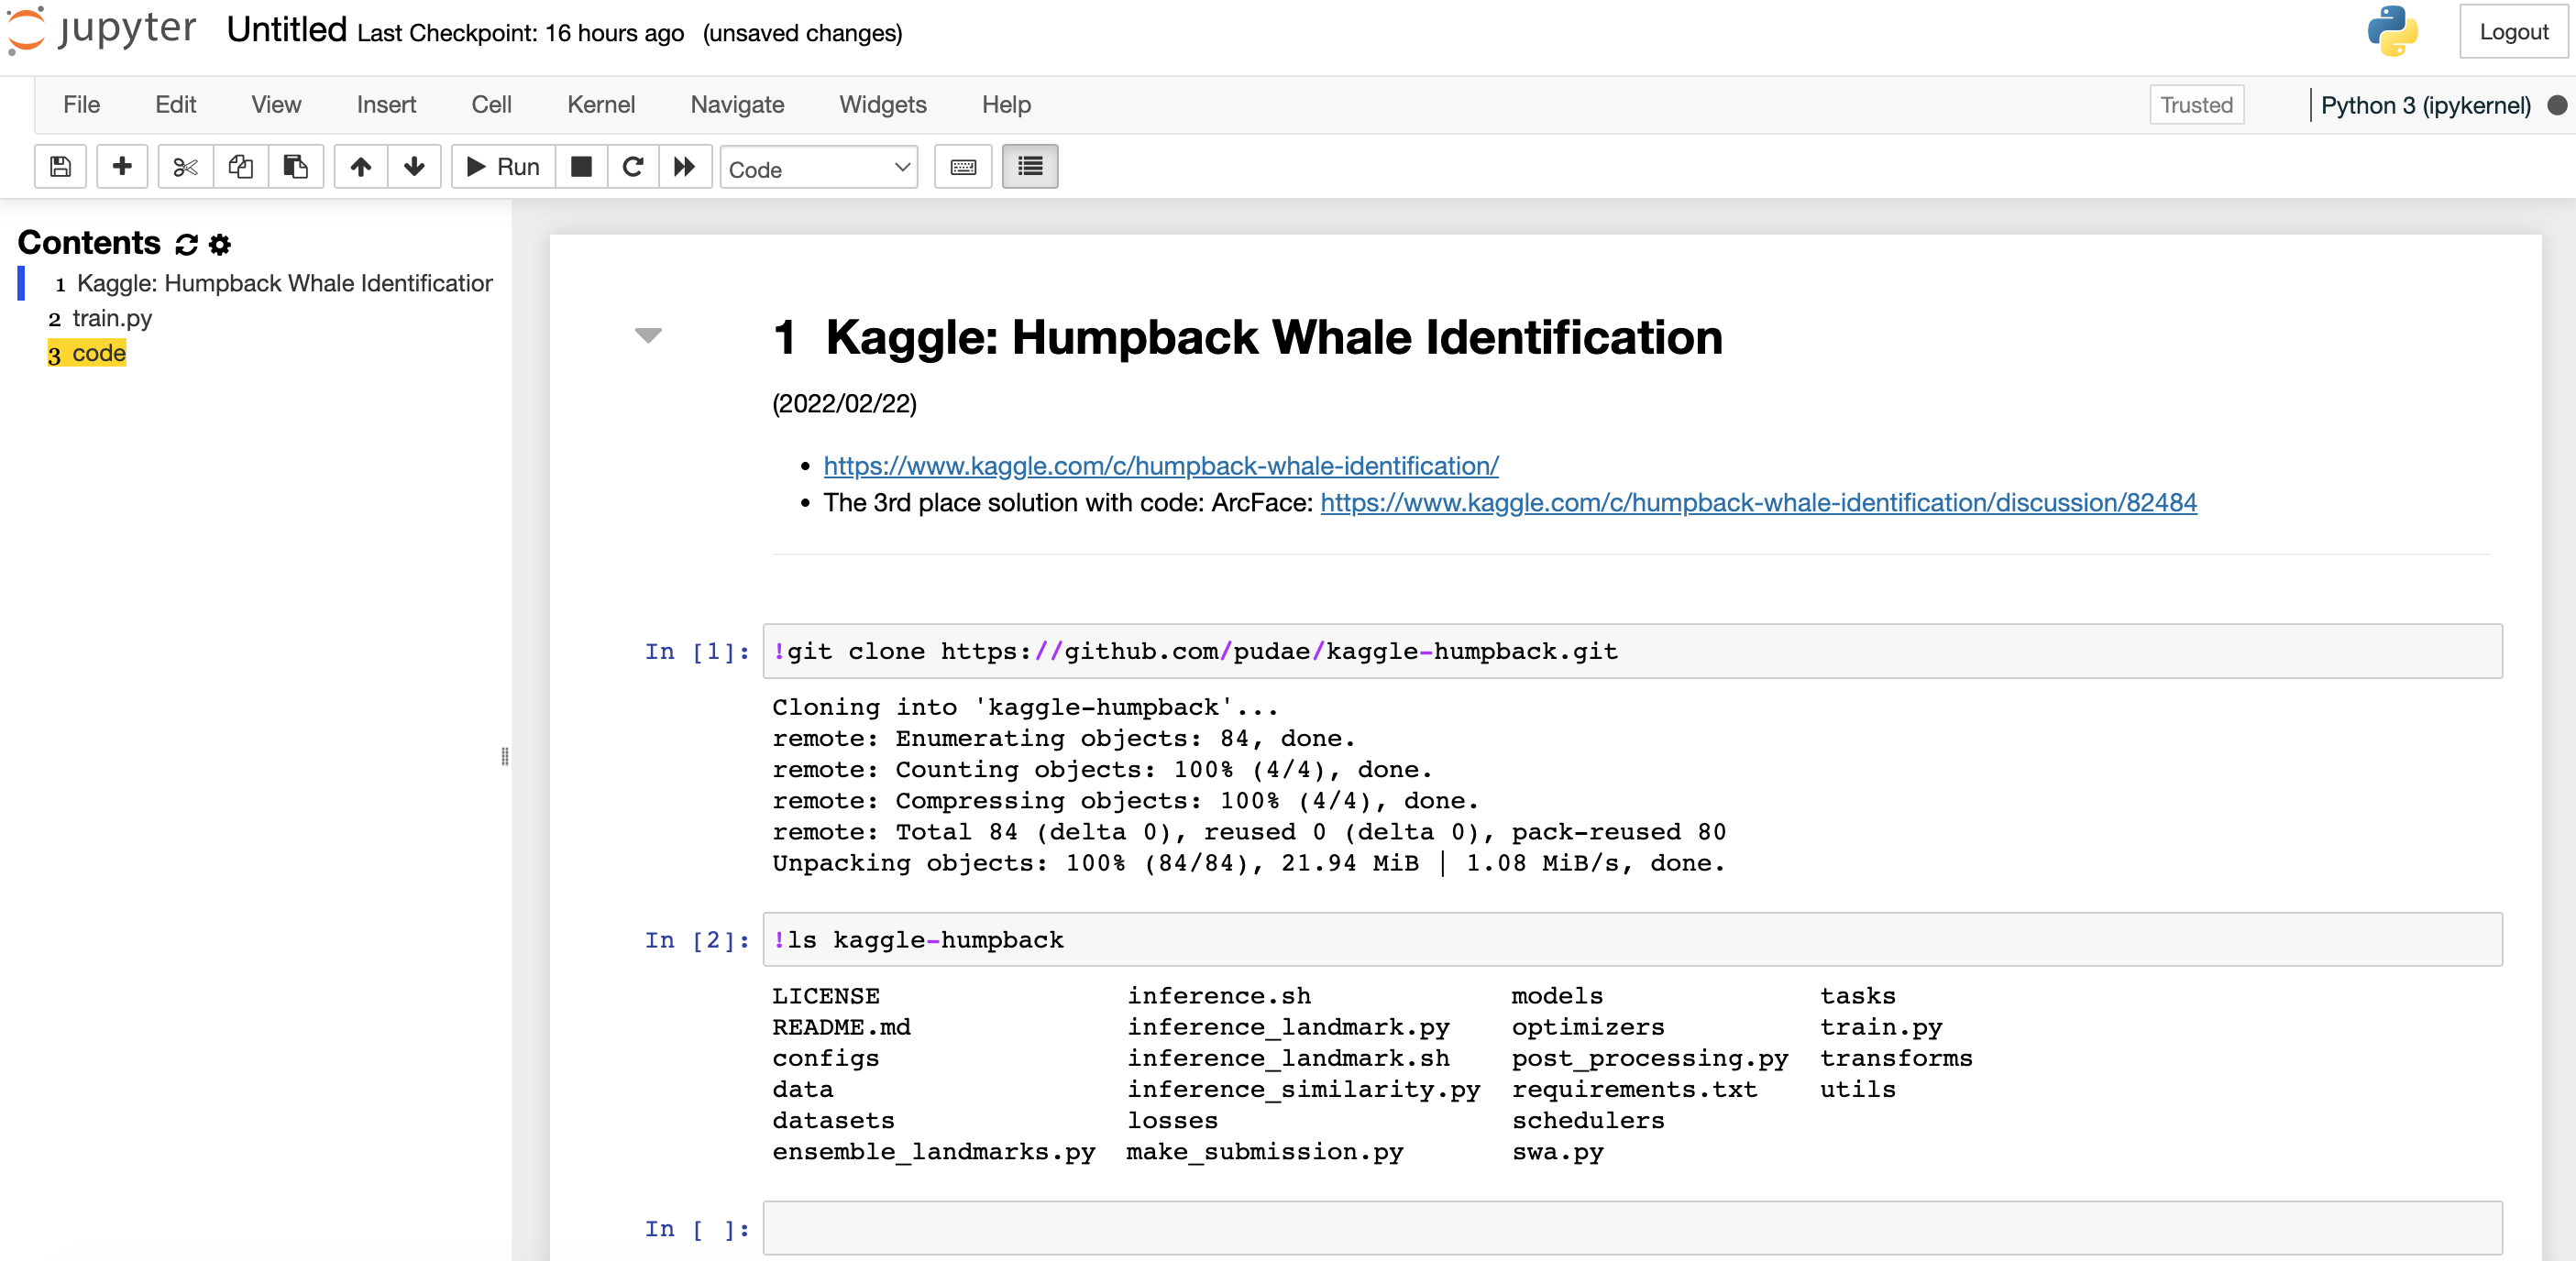Click make_submission.py in the ls output
This screenshot has height=1261, width=2576.
coord(1265,1152)
